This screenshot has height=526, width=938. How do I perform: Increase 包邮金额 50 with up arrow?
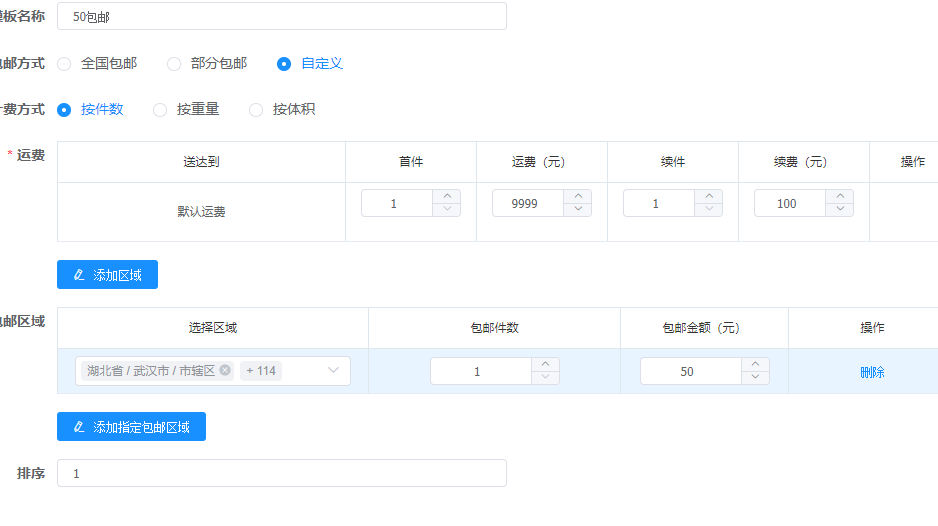(756, 364)
